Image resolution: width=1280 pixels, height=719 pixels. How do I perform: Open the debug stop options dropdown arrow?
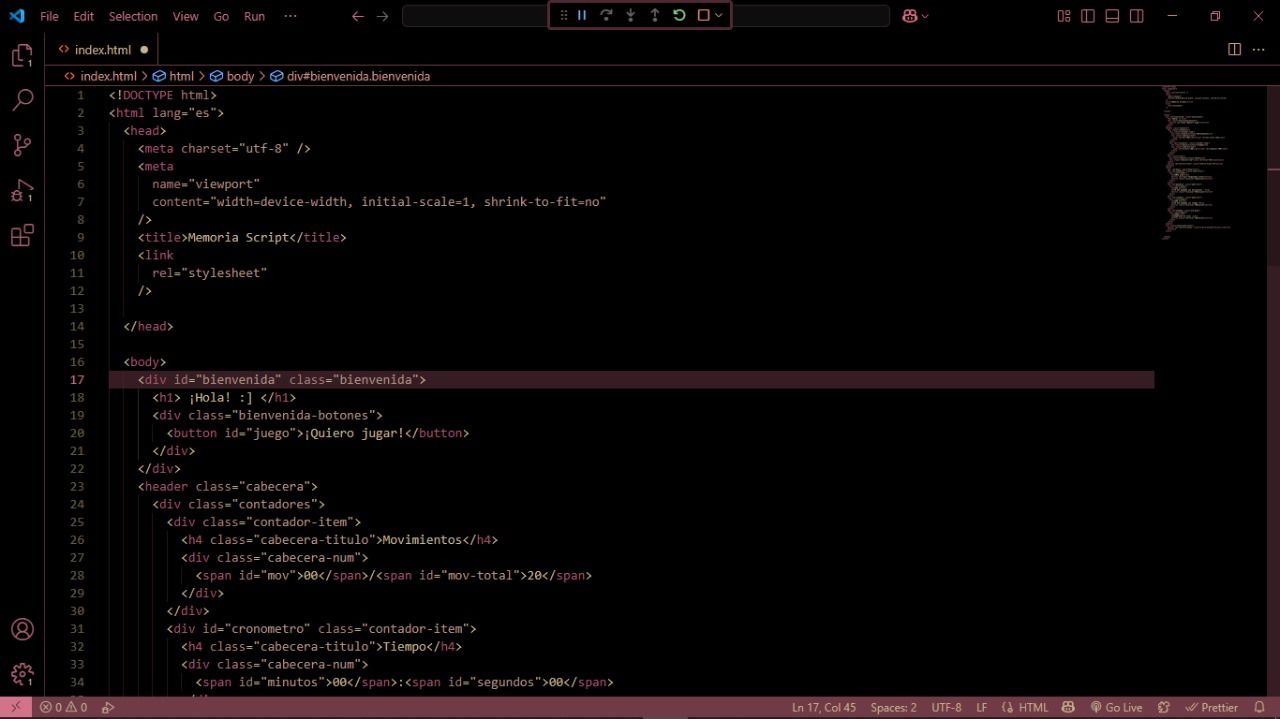[x=718, y=15]
